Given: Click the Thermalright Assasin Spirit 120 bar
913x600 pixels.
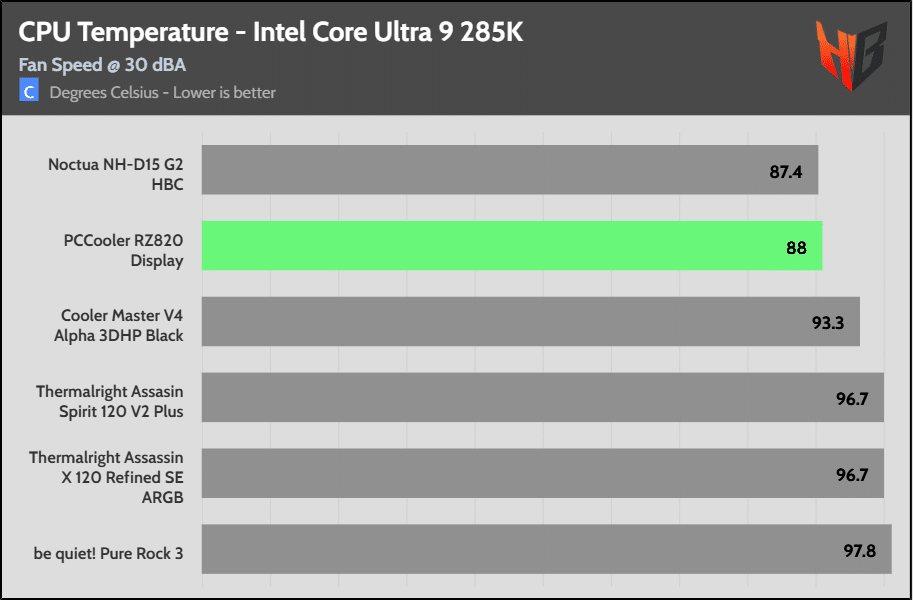Looking at the screenshot, I should click(542, 397).
